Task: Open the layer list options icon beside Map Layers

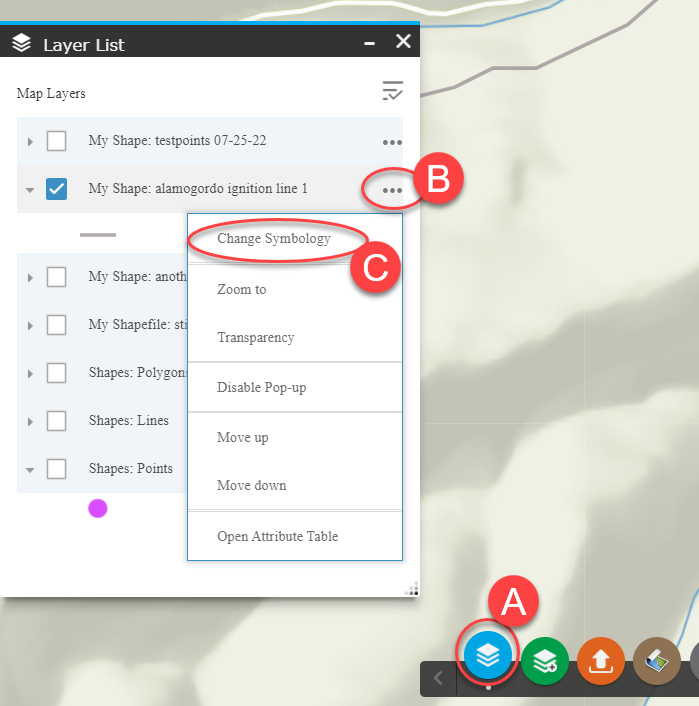Action: pos(392,91)
